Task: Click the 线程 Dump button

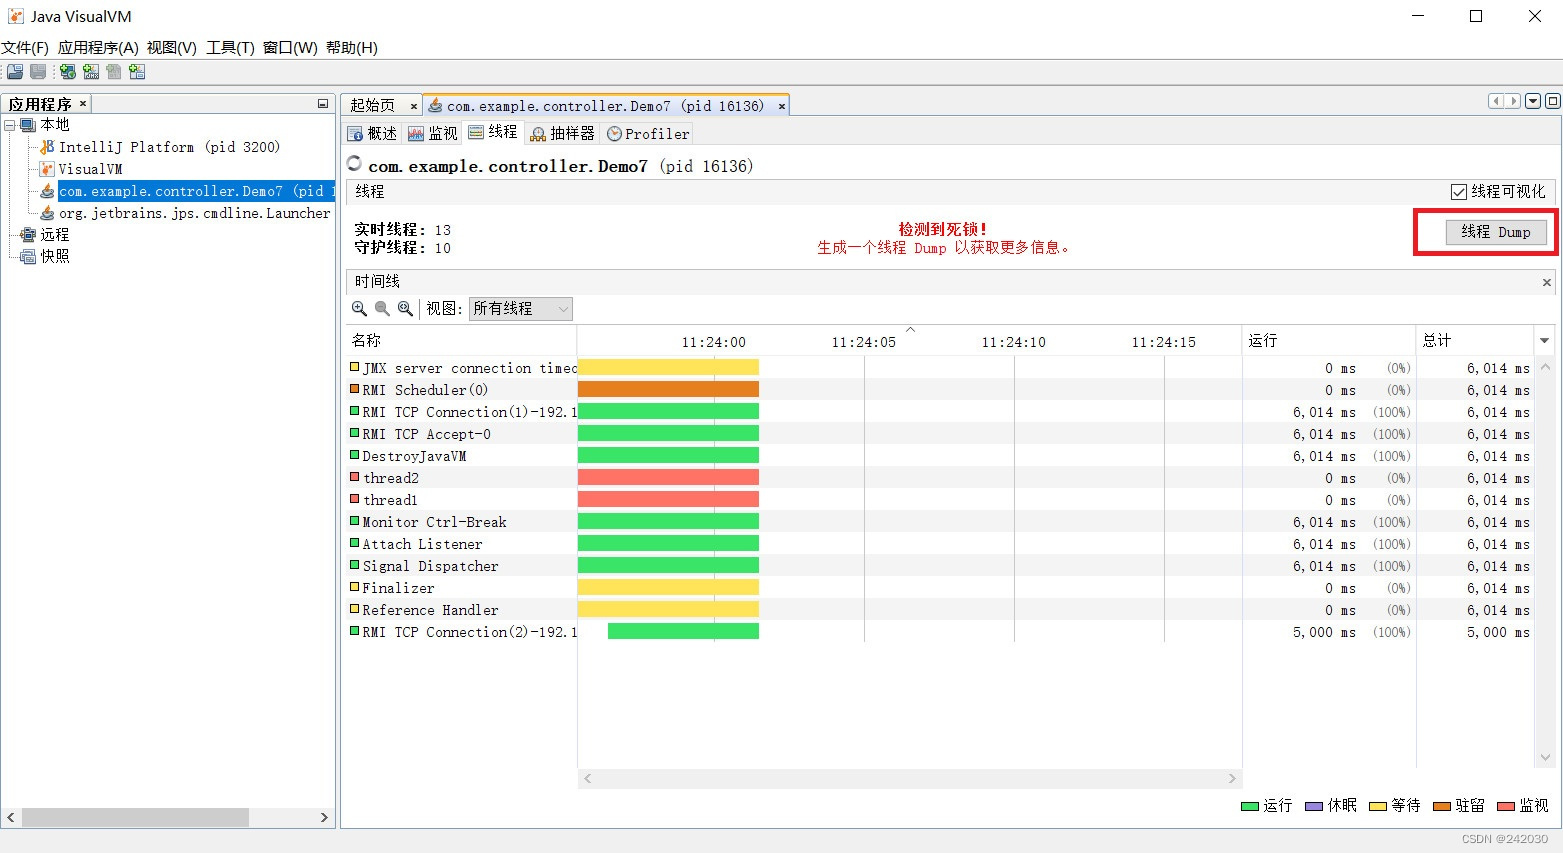Action: [x=1496, y=232]
